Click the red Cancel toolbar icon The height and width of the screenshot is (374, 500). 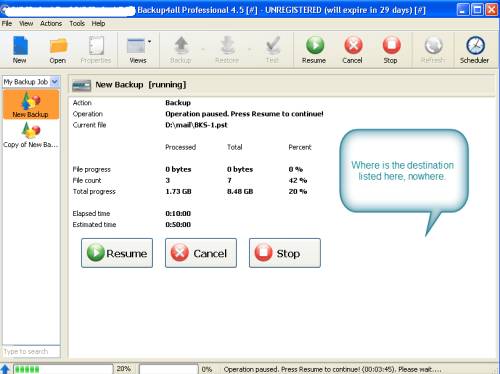[x=353, y=45]
